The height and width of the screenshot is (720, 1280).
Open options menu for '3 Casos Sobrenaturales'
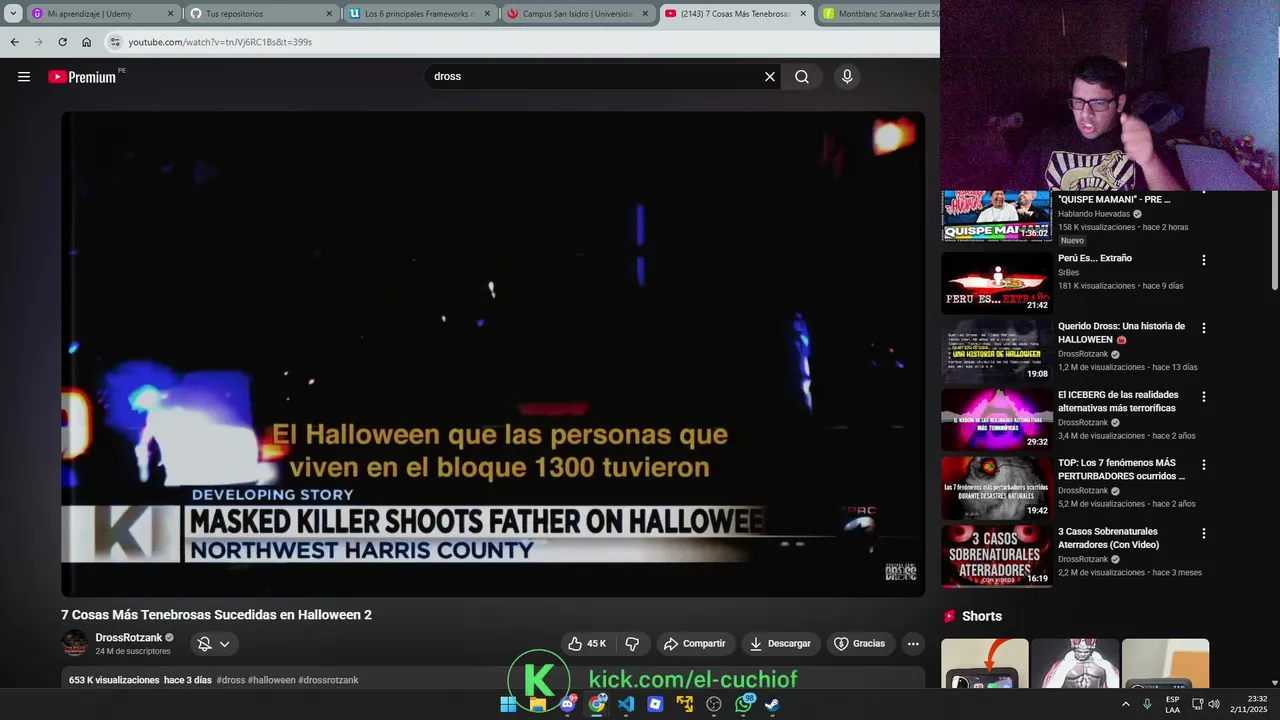tap(1203, 534)
